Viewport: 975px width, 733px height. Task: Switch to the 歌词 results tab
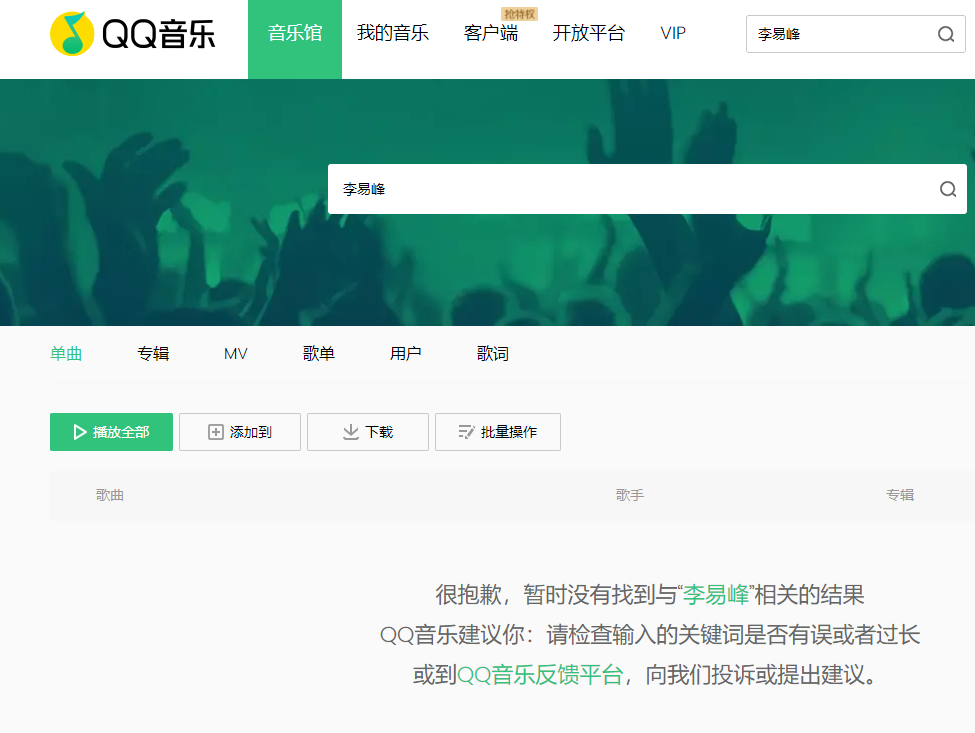pos(492,354)
